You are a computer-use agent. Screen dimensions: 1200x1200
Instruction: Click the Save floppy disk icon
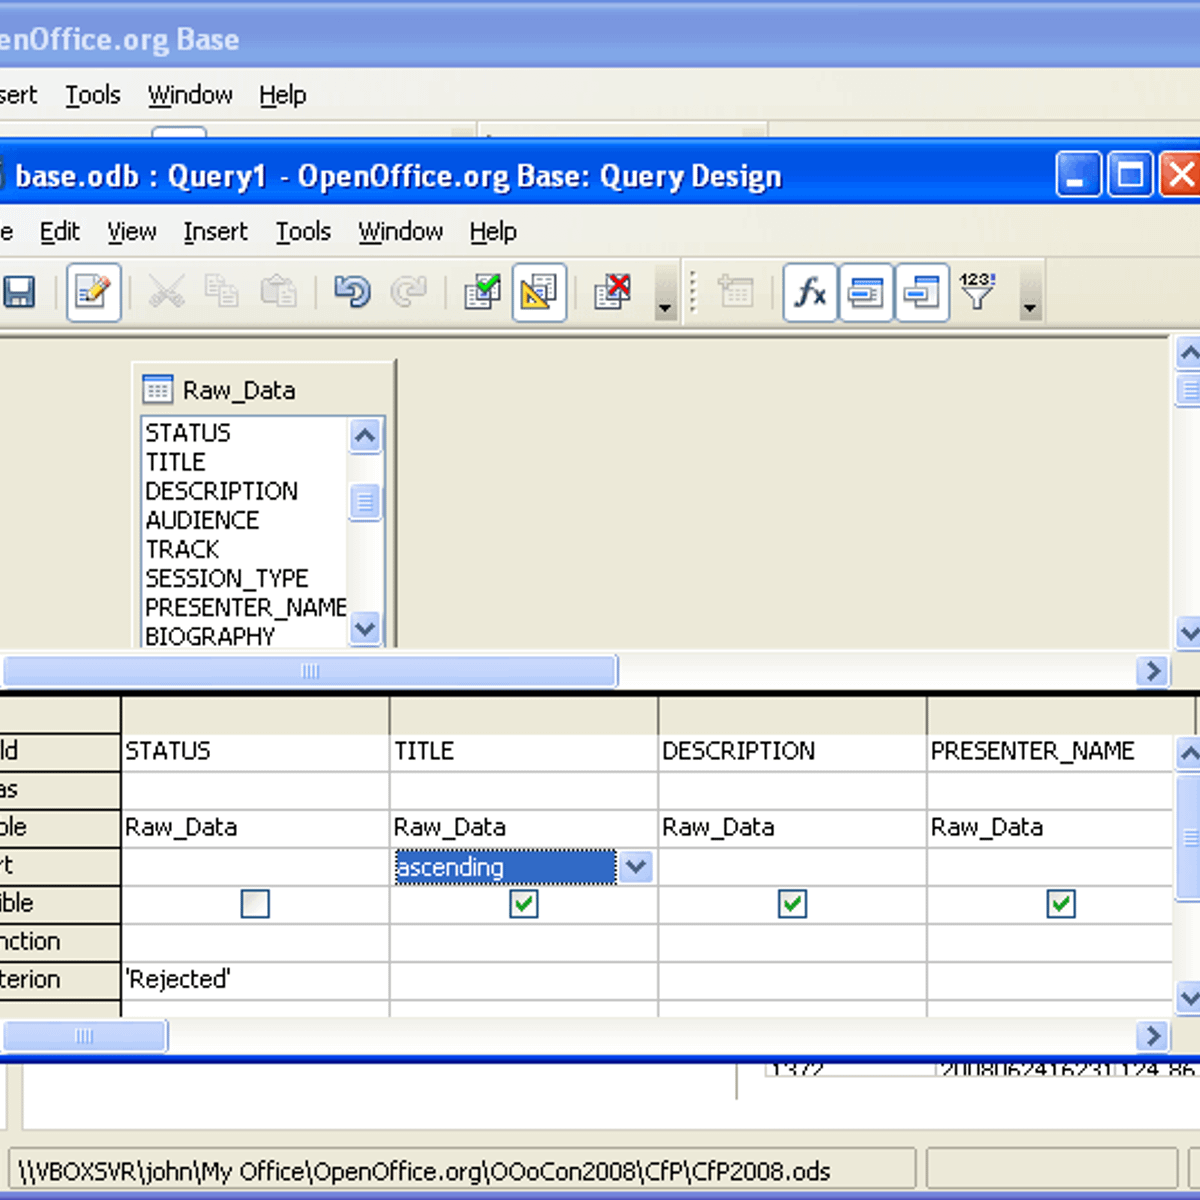18,292
